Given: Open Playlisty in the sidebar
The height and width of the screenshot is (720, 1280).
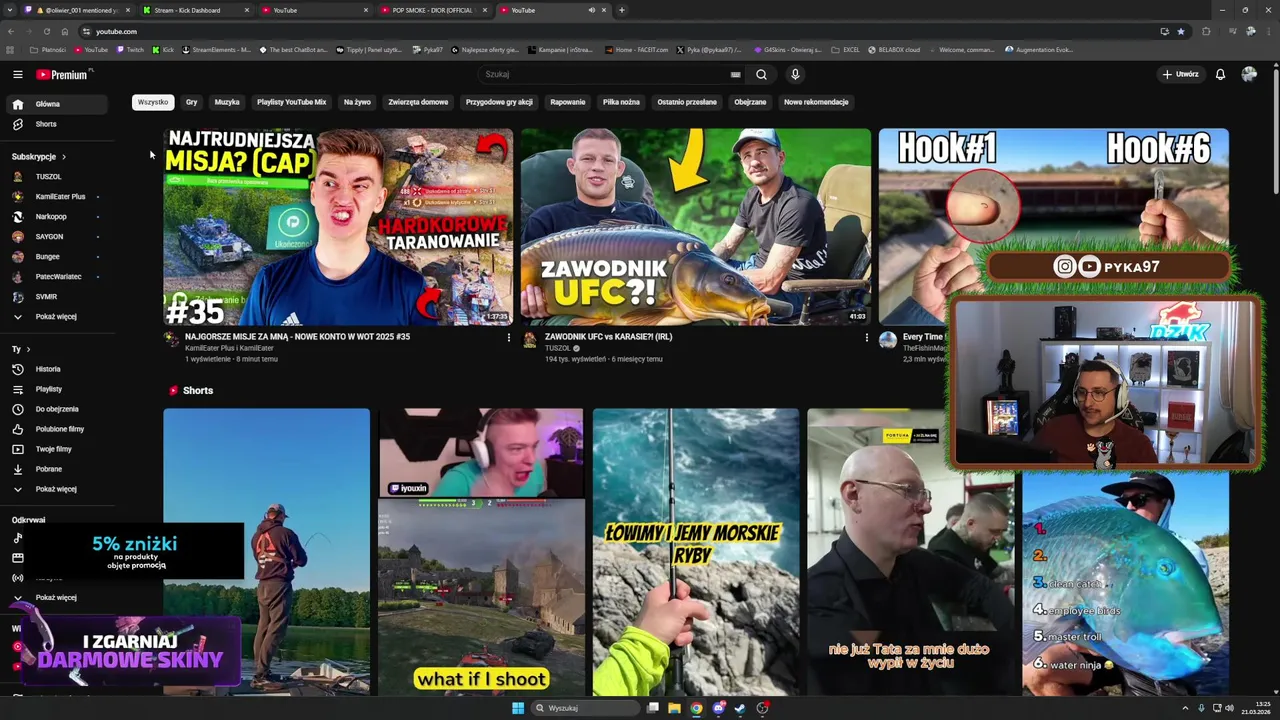Looking at the screenshot, I should coord(57,389).
